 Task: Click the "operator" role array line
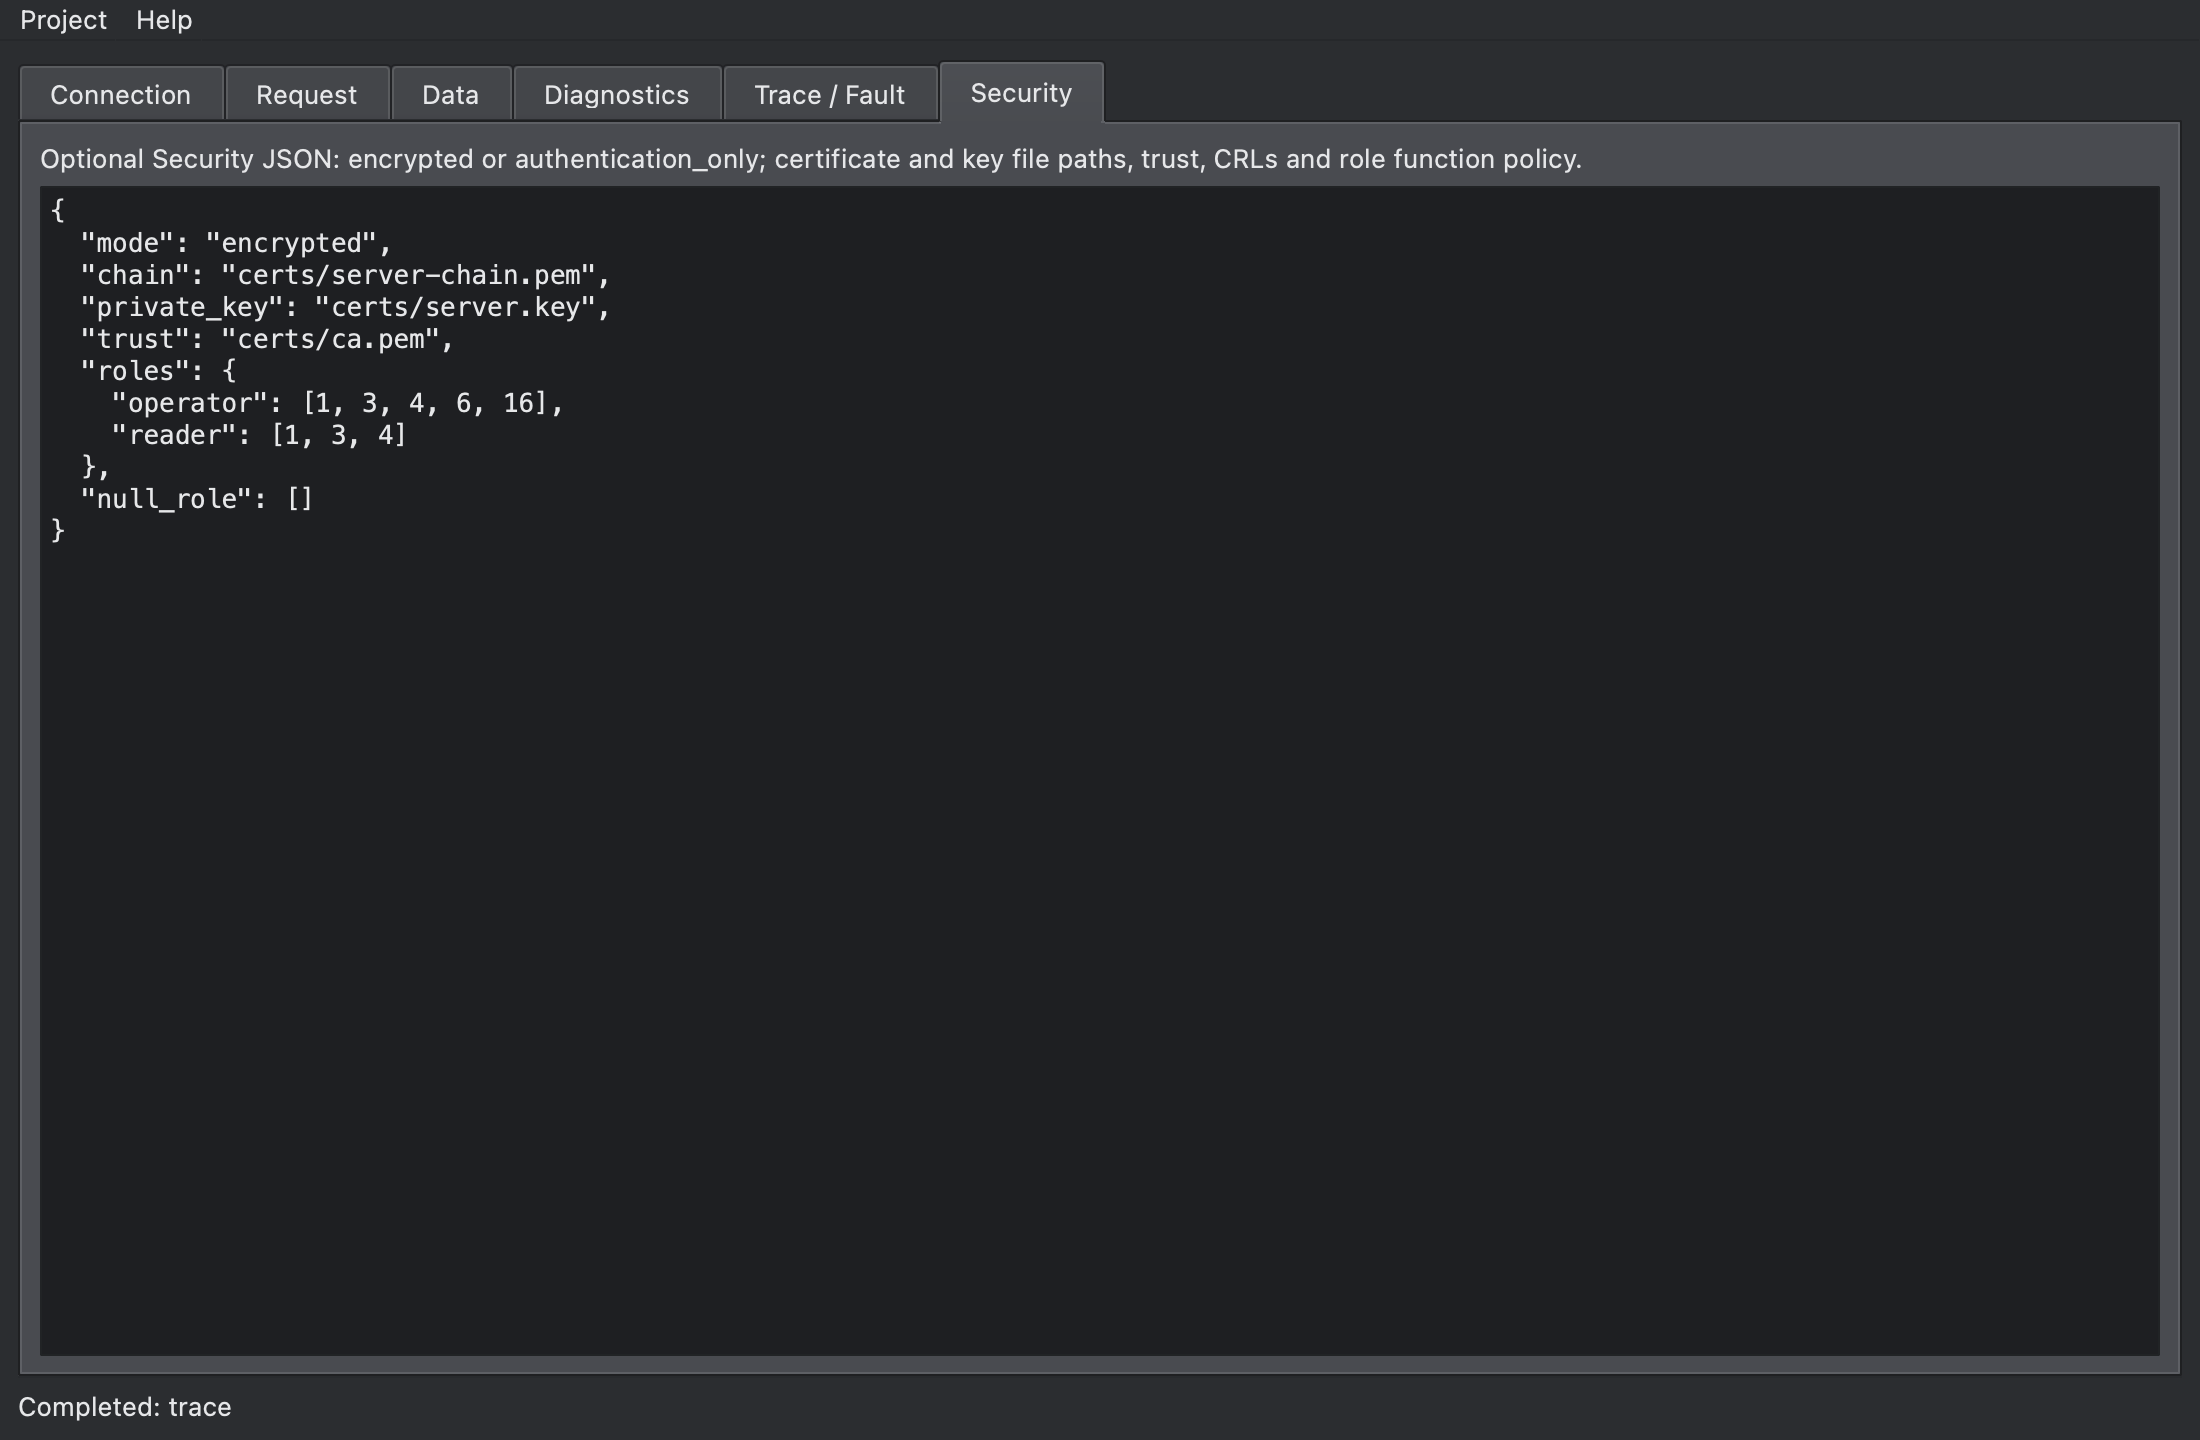337,403
